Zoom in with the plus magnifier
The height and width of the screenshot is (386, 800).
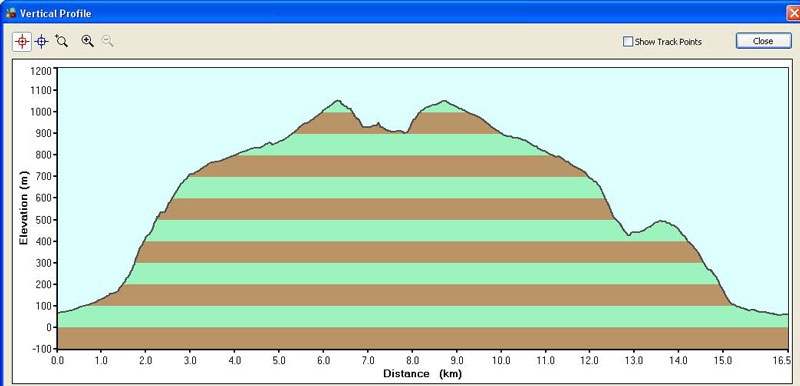pyautogui.click(x=87, y=41)
